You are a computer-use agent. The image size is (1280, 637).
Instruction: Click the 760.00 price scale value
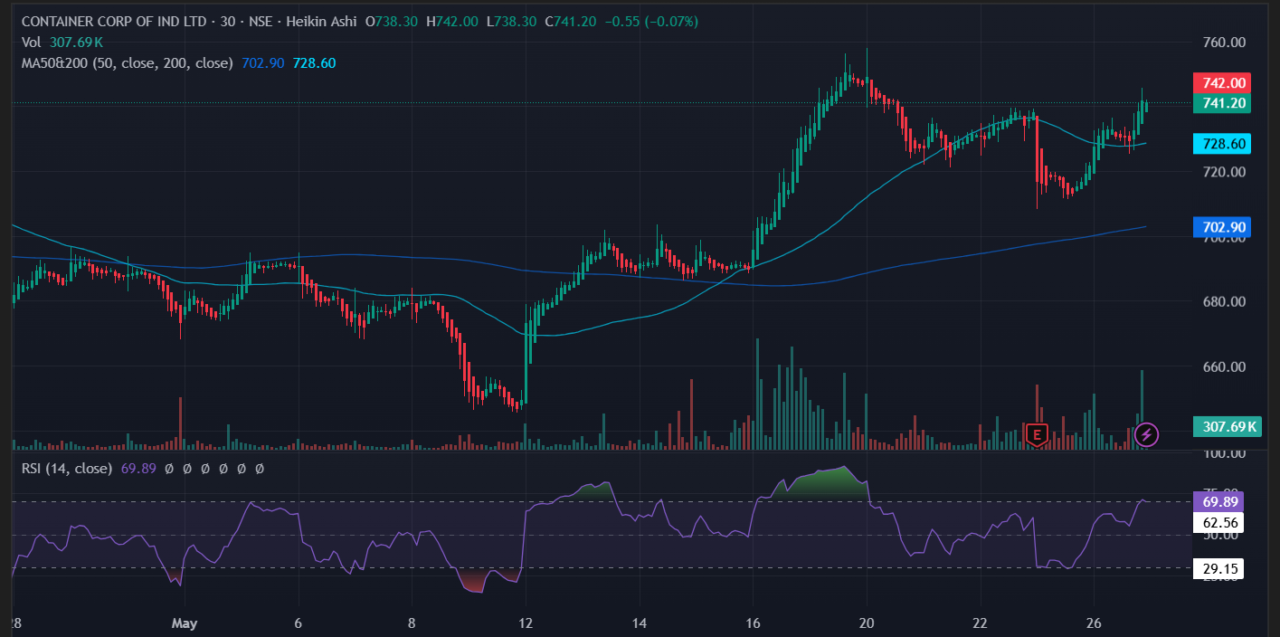(1223, 43)
